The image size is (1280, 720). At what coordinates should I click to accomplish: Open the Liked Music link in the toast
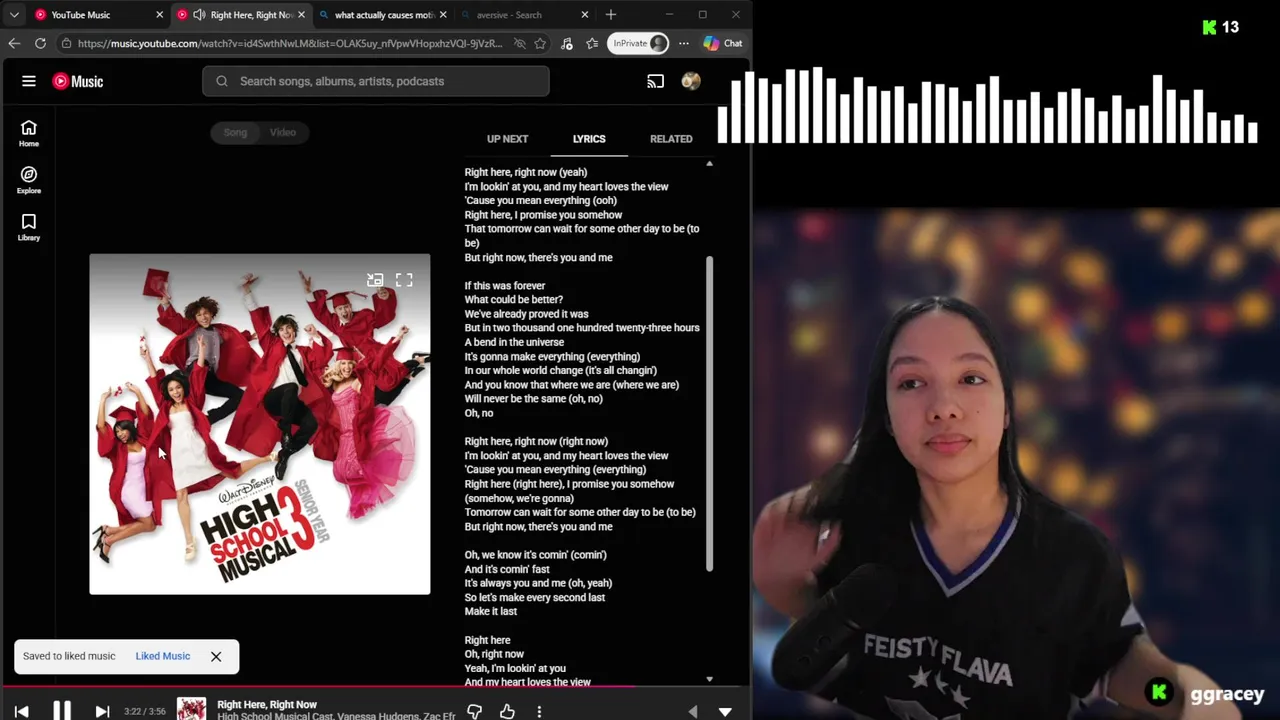pyautogui.click(x=163, y=656)
